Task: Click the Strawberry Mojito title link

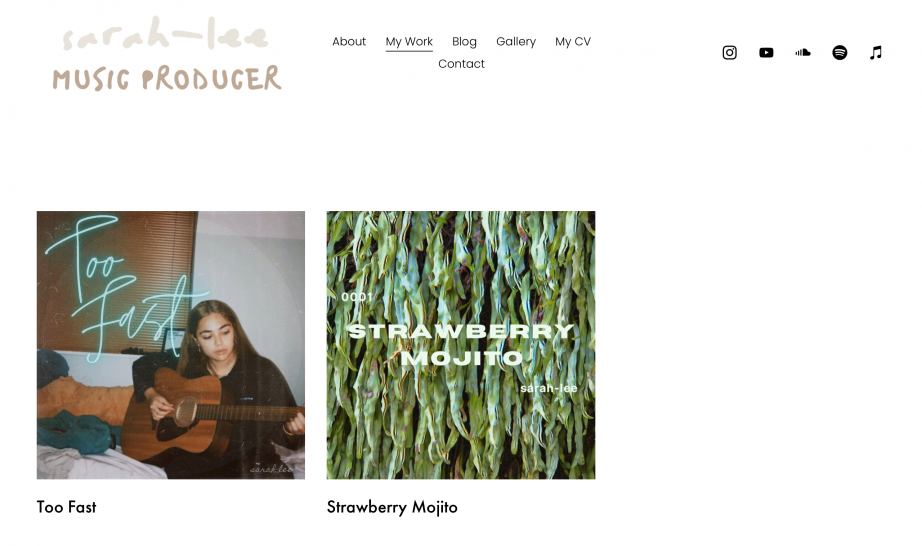Action: (x=392, y=507)
